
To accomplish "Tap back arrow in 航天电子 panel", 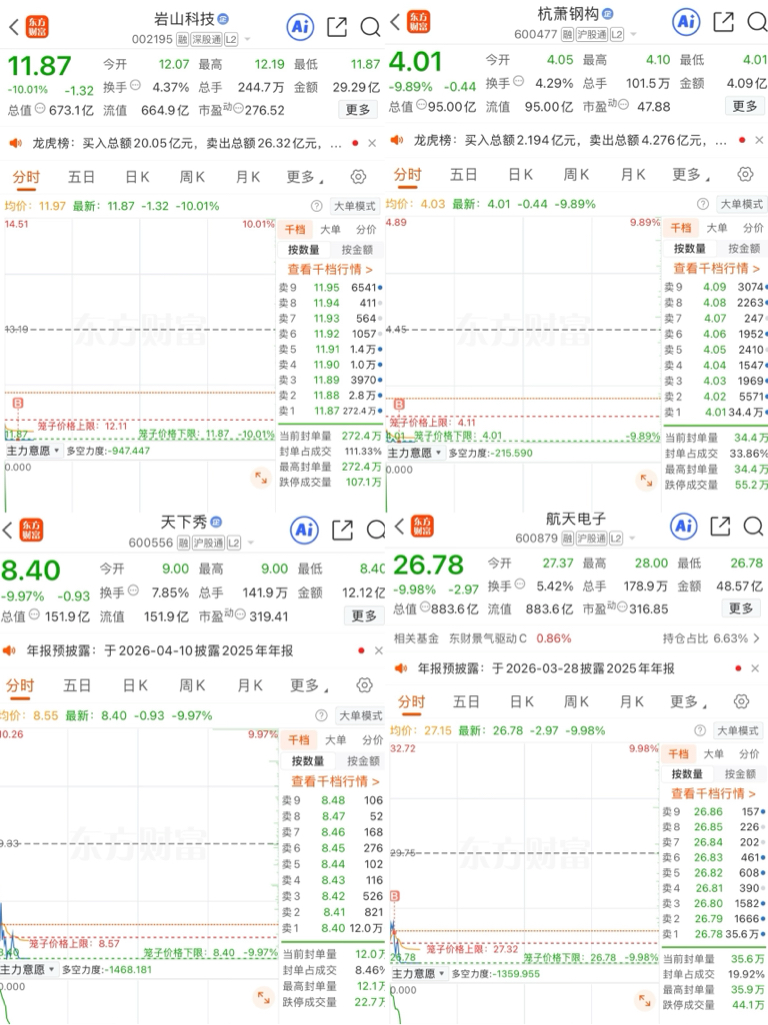I will click(x=399, y=526).
